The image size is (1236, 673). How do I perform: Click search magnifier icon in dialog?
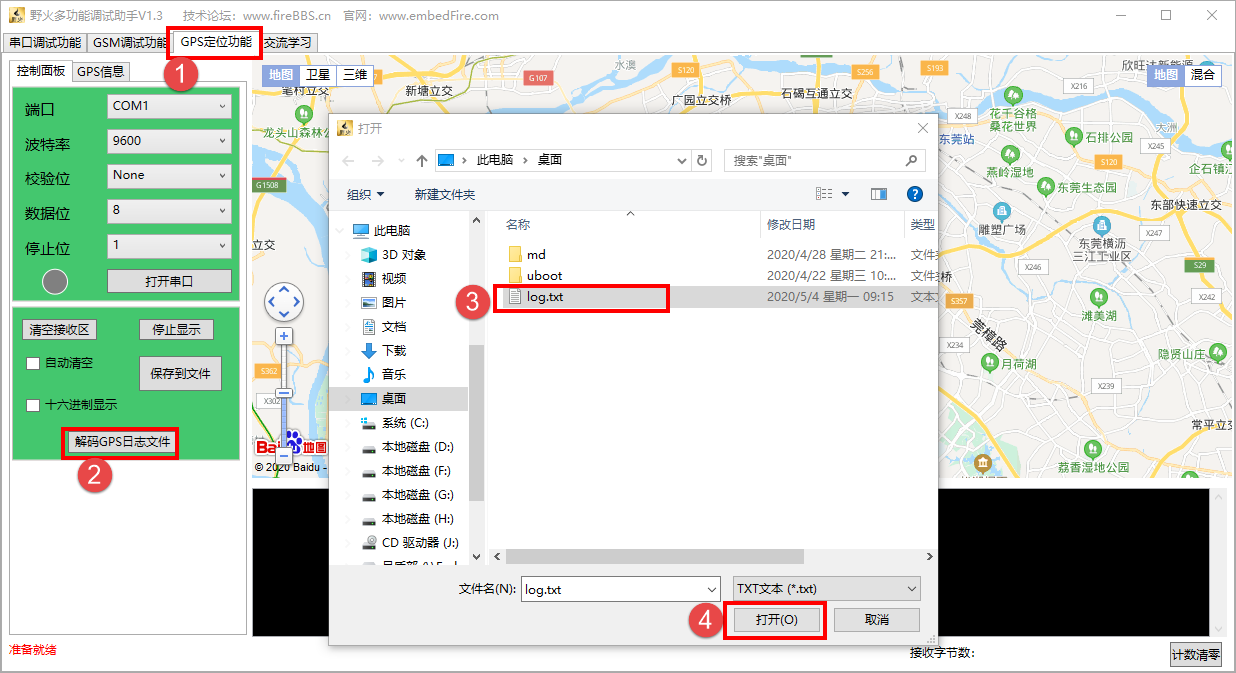point(911,160)
